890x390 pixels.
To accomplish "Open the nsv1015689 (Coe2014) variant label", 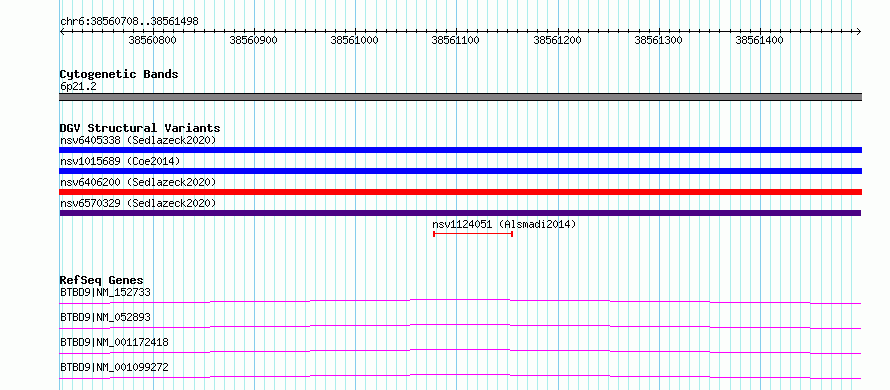I will 120,161.
